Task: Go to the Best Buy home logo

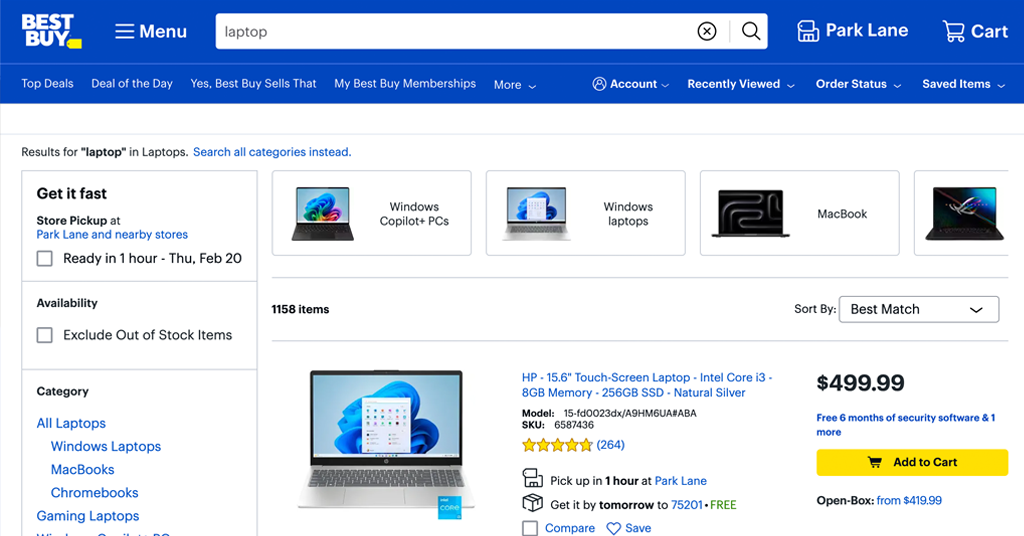Action: coord(52,31)
